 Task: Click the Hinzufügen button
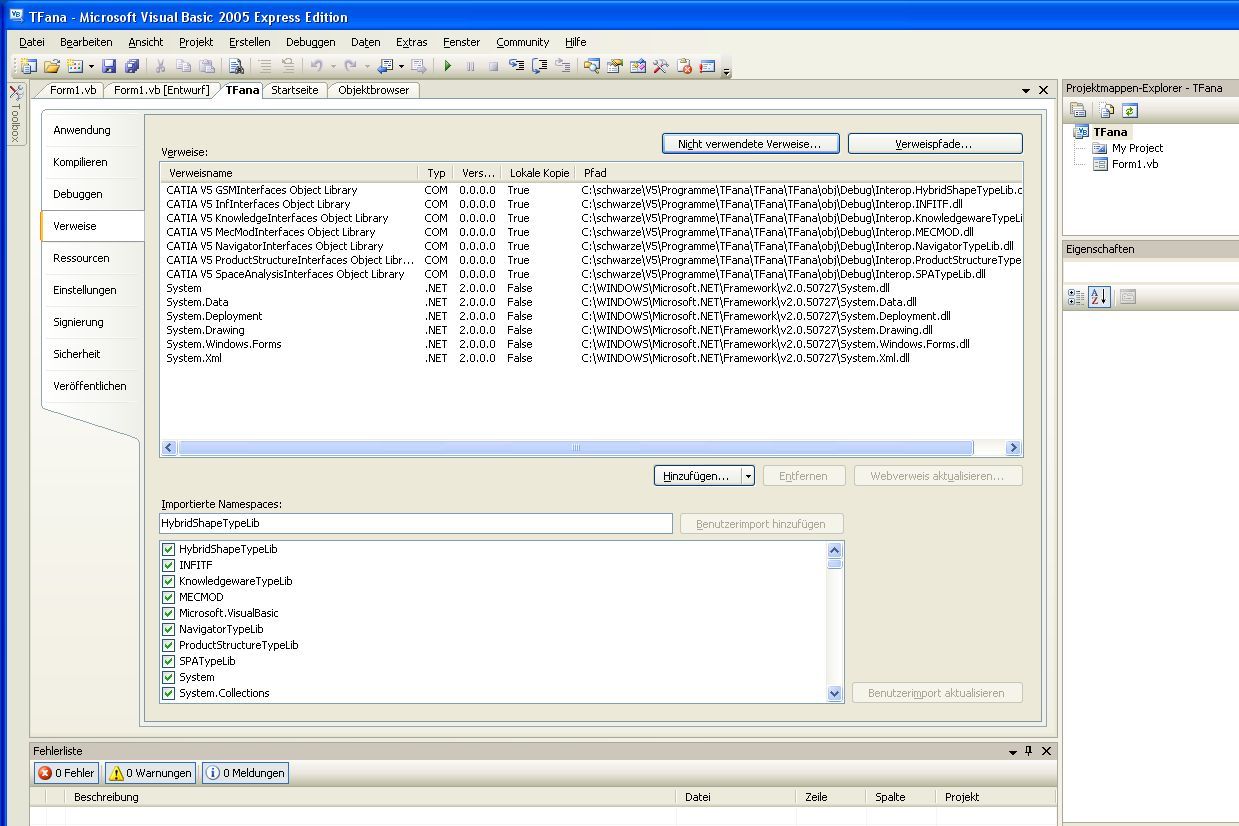pos(697,476)
